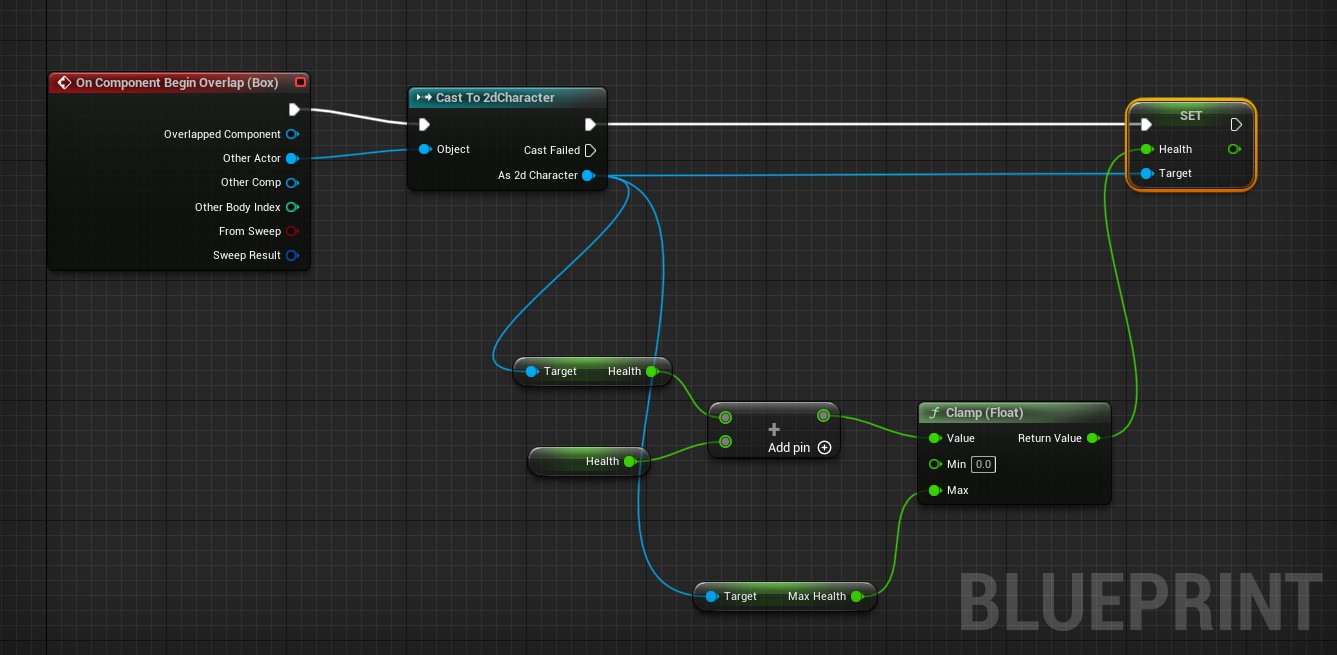The image size is (1337, 655).
Task: Click the SET node output execution pin
Action: point(1236,125)
